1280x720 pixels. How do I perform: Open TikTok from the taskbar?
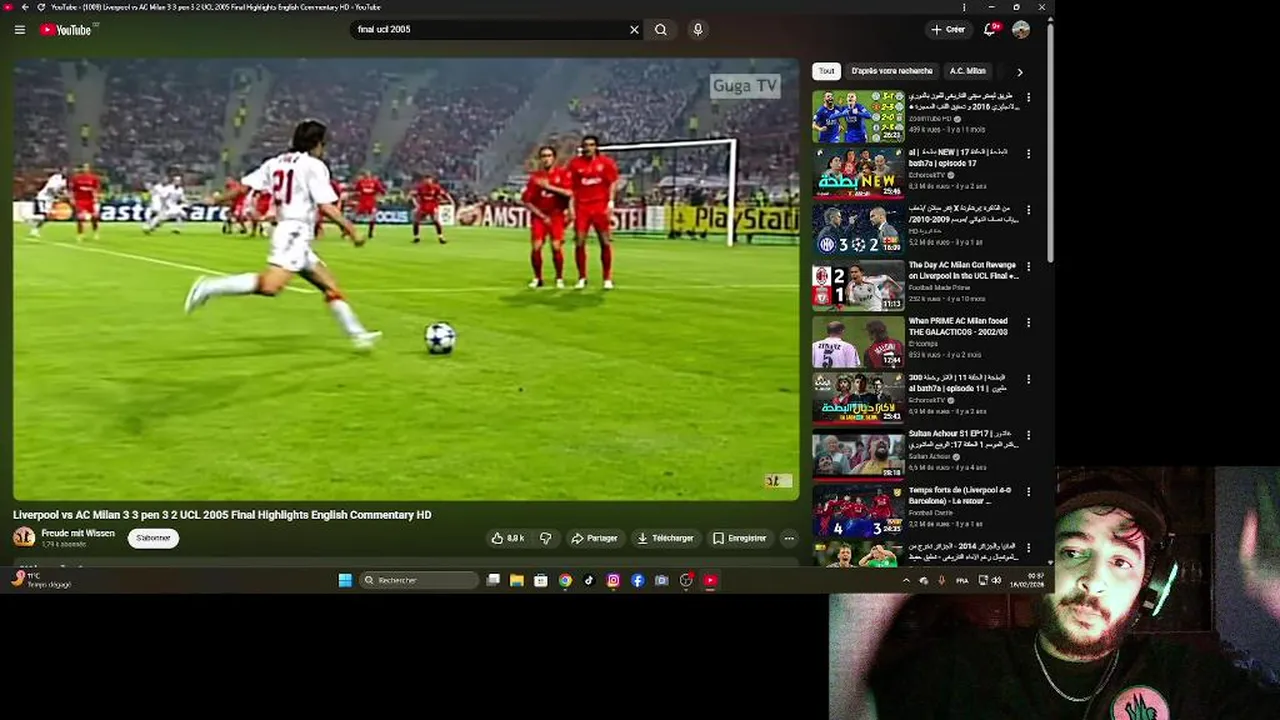click(x=589, y=580)
